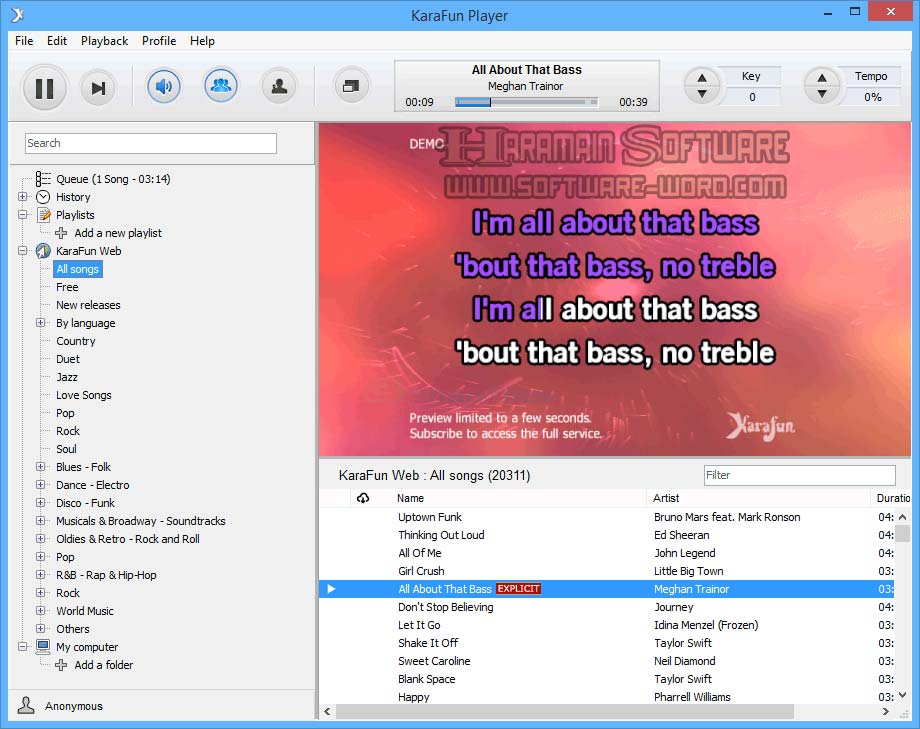The height and width of the screenshot is (729, 920).
Task: Select the lead singer microphone icon
Action: pos(279,86)
